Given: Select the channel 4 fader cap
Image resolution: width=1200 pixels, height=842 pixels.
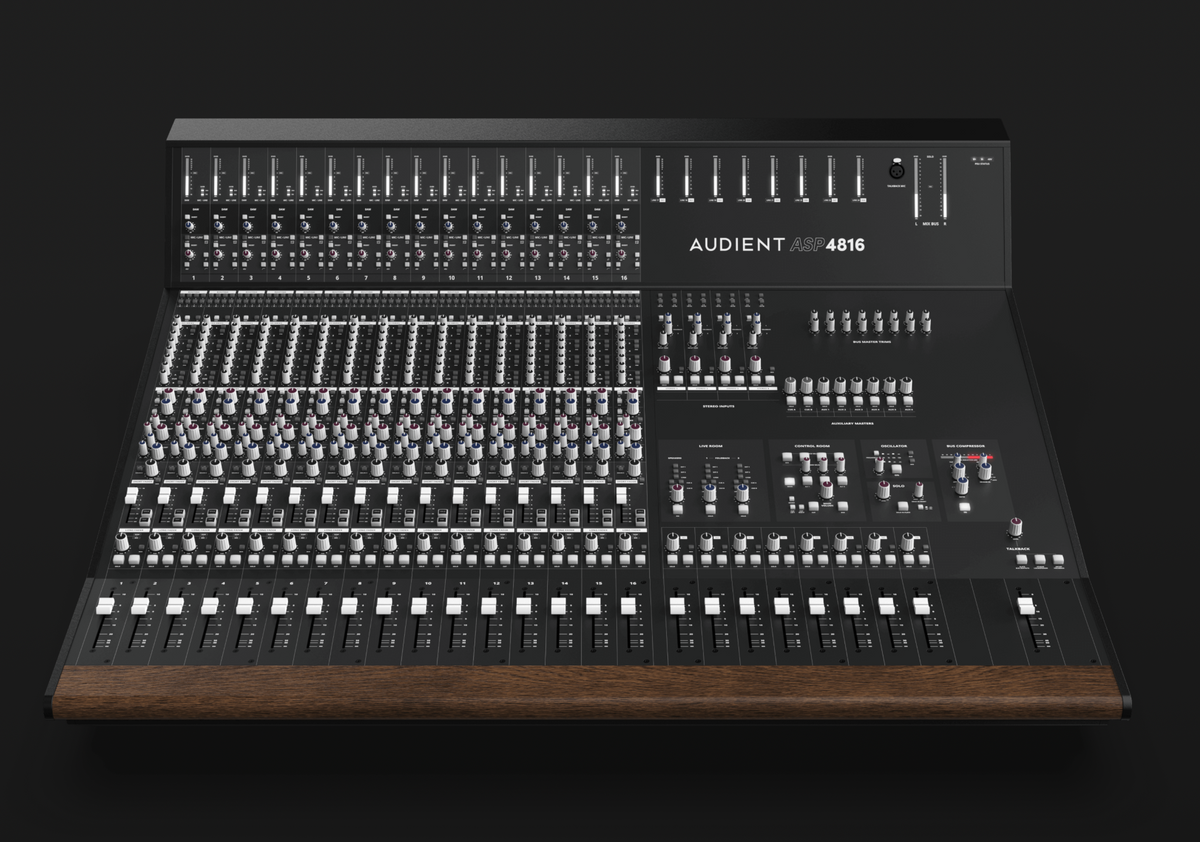Looking at the screenshot, I should (208, 606).
